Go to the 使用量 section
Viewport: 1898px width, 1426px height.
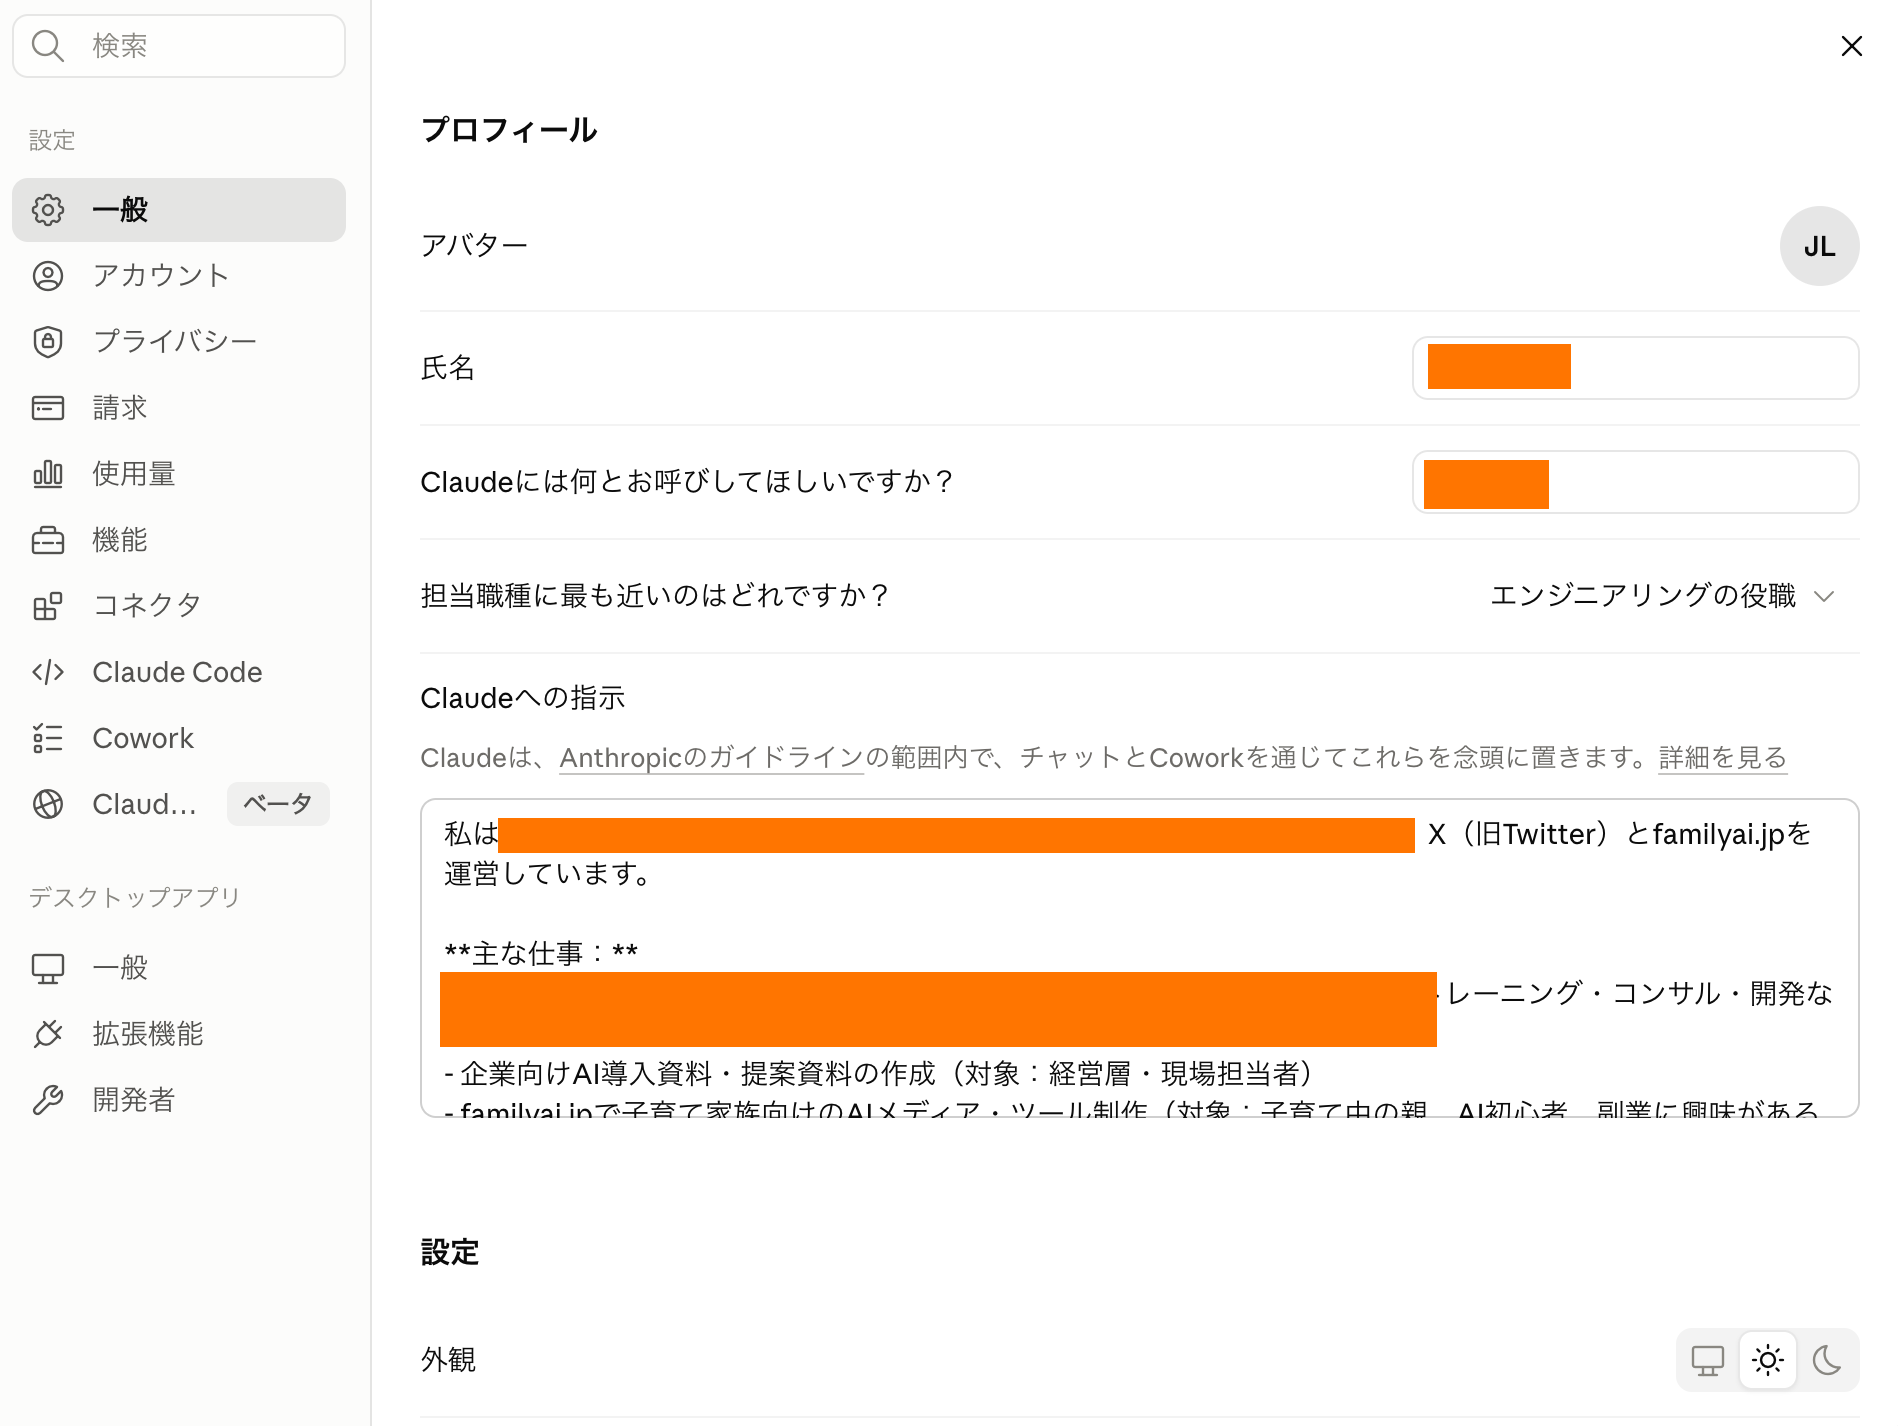point(179,474)
